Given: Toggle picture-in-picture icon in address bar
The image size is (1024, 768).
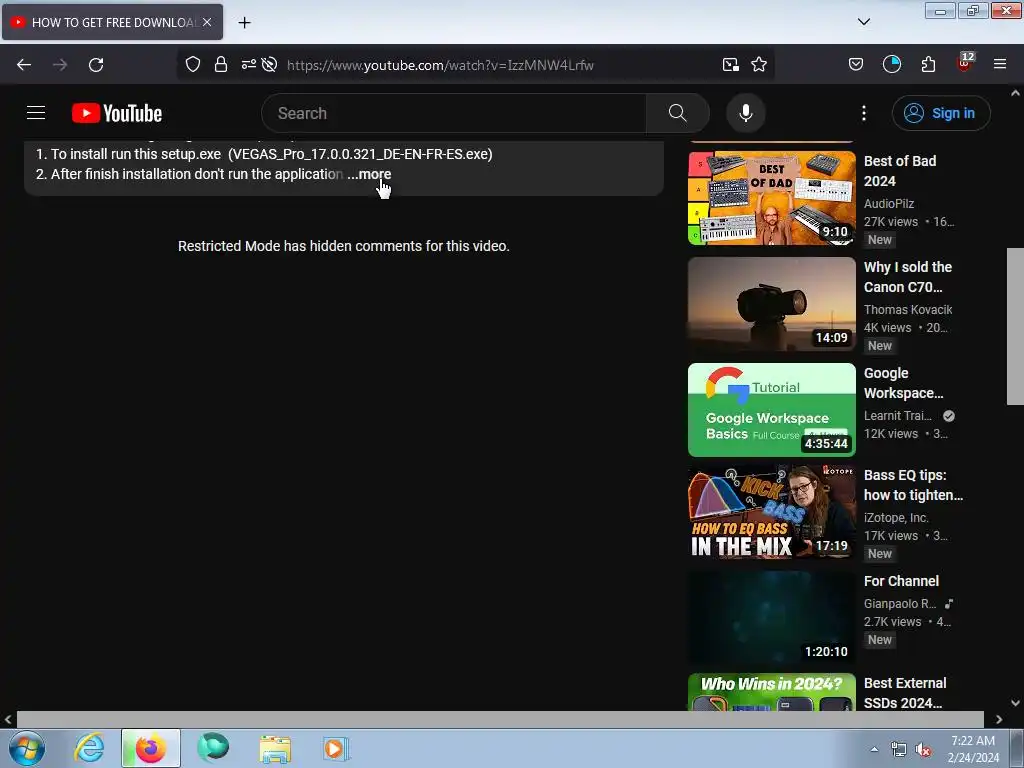Looking at the screenshot, I should pyautogui.click(x=731, y=64).
